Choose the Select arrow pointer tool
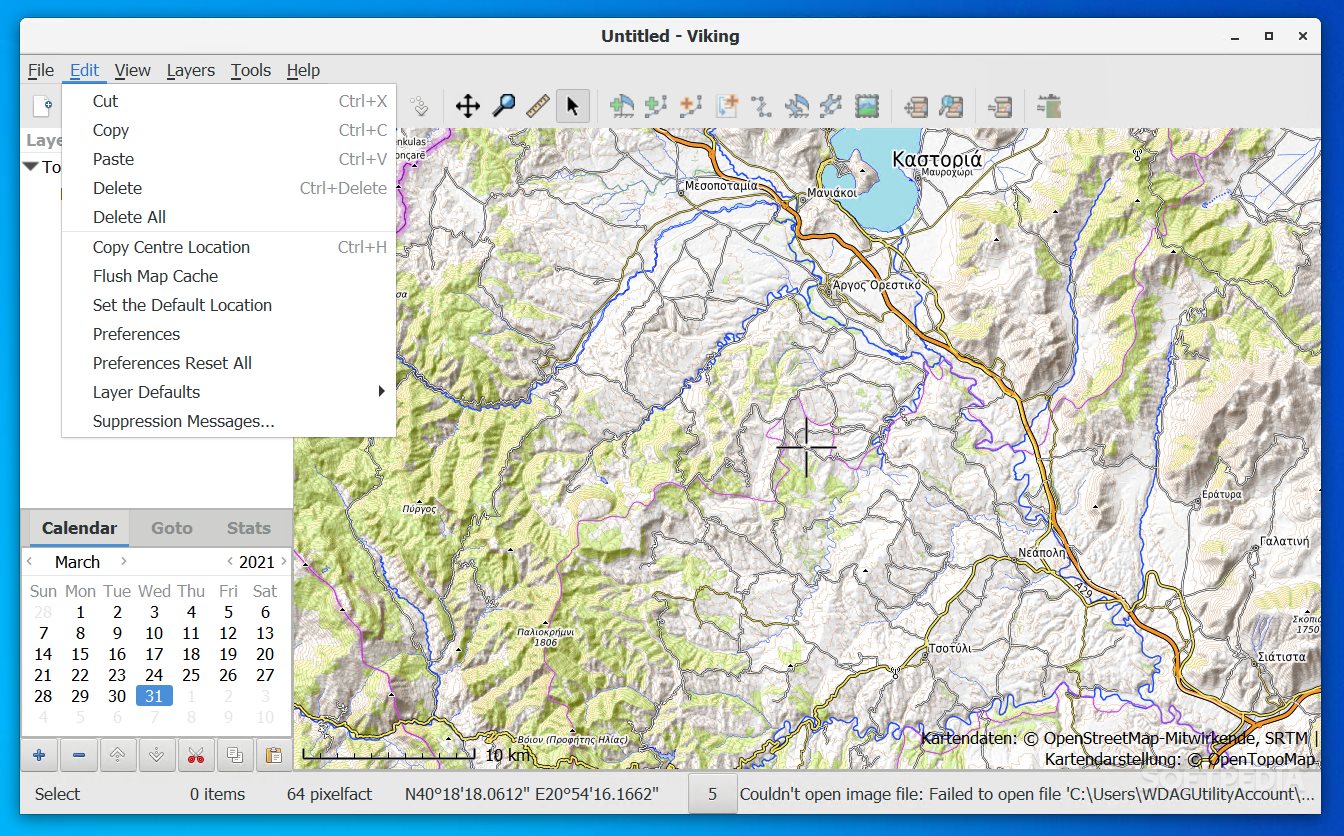Viewport: 1344px width, 836px height. pos(572,106)
